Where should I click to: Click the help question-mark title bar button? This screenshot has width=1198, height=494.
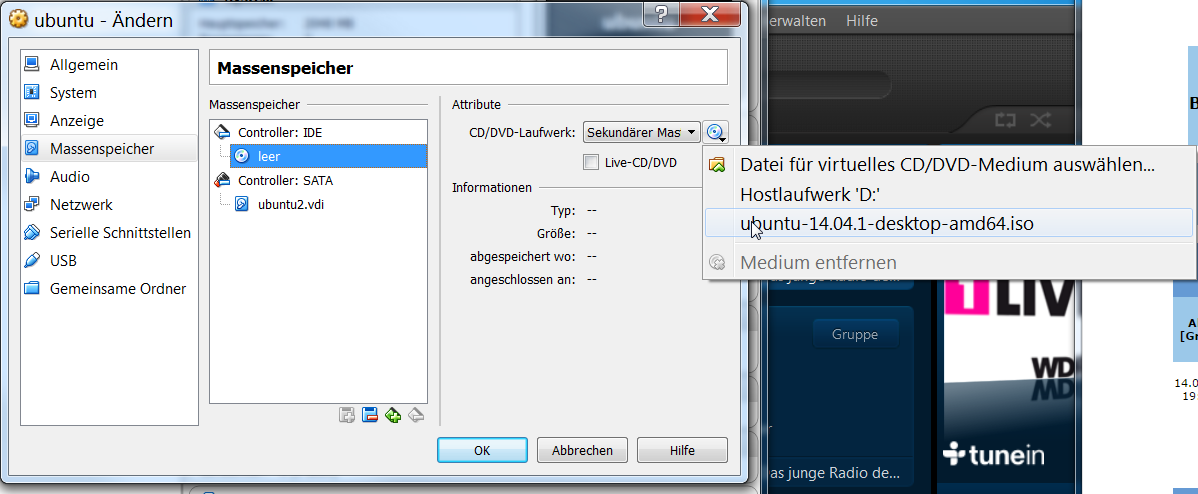click(661, 14)
